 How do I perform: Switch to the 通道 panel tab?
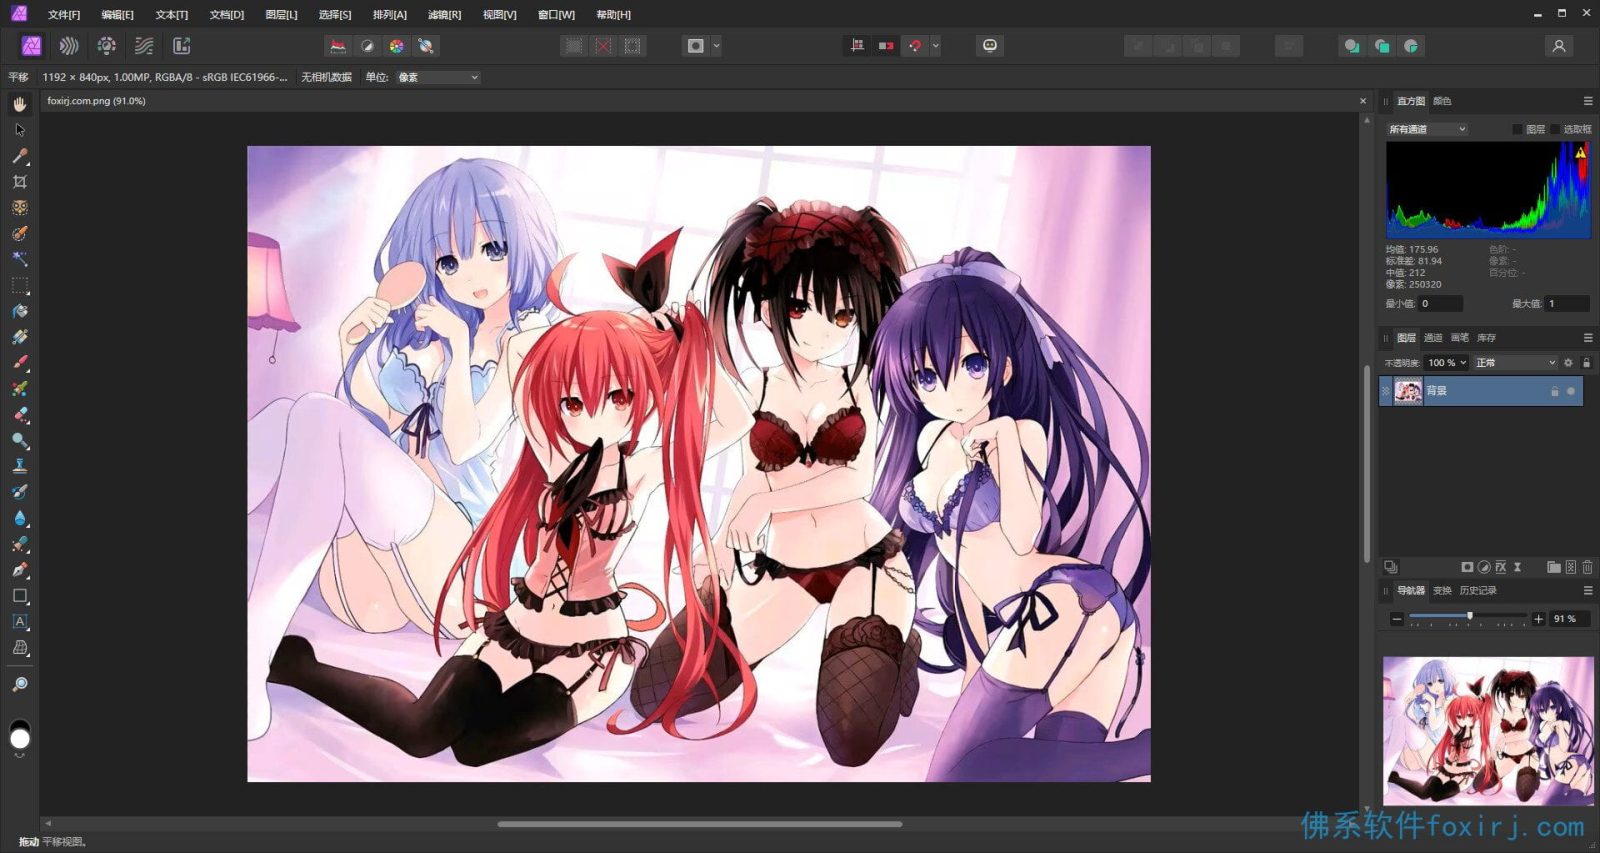tap(1433, 338)
